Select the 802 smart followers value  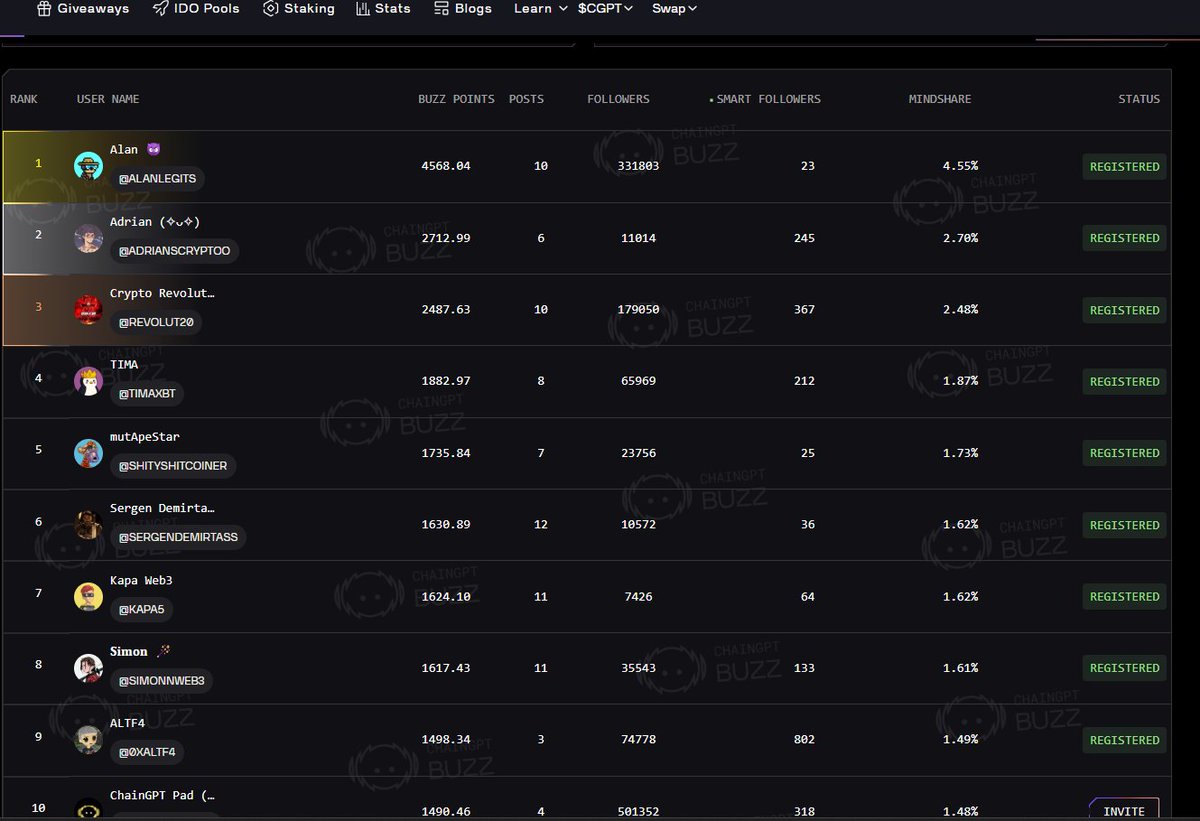tap(804, 740)
